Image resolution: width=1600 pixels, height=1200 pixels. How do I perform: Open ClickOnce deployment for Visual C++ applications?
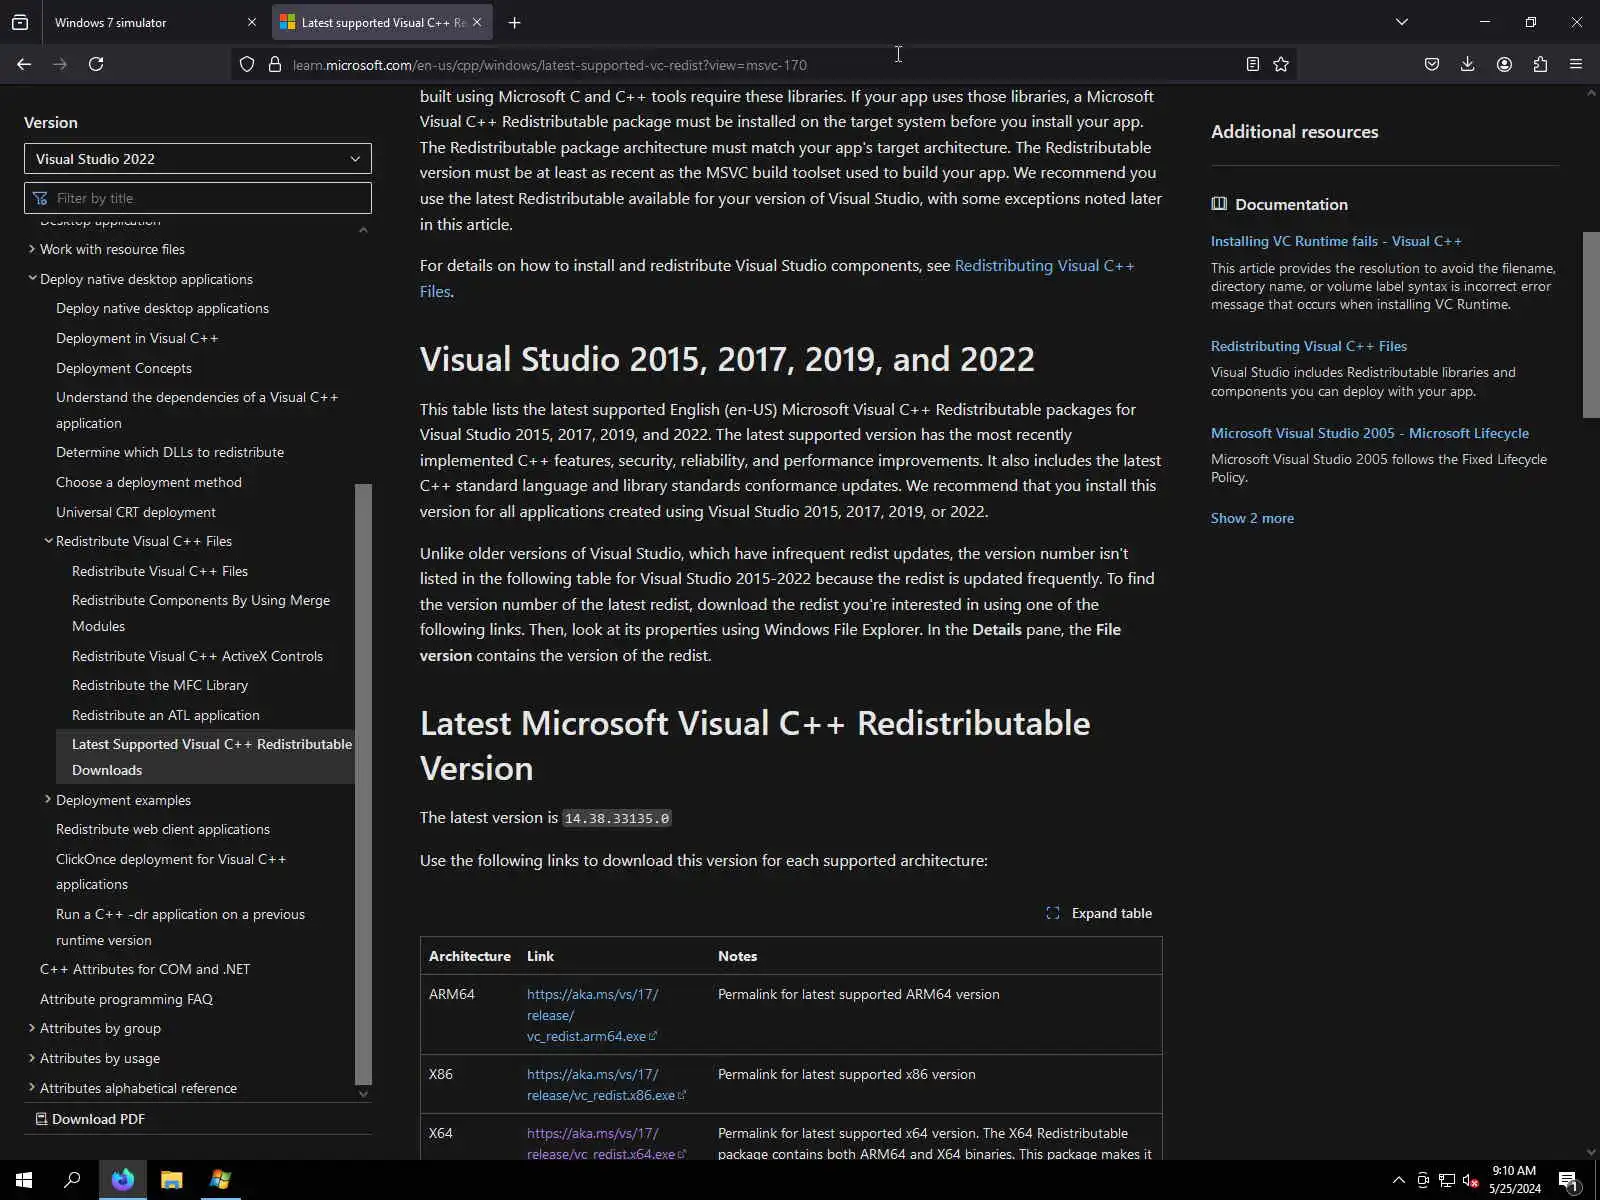click(171, 872)
